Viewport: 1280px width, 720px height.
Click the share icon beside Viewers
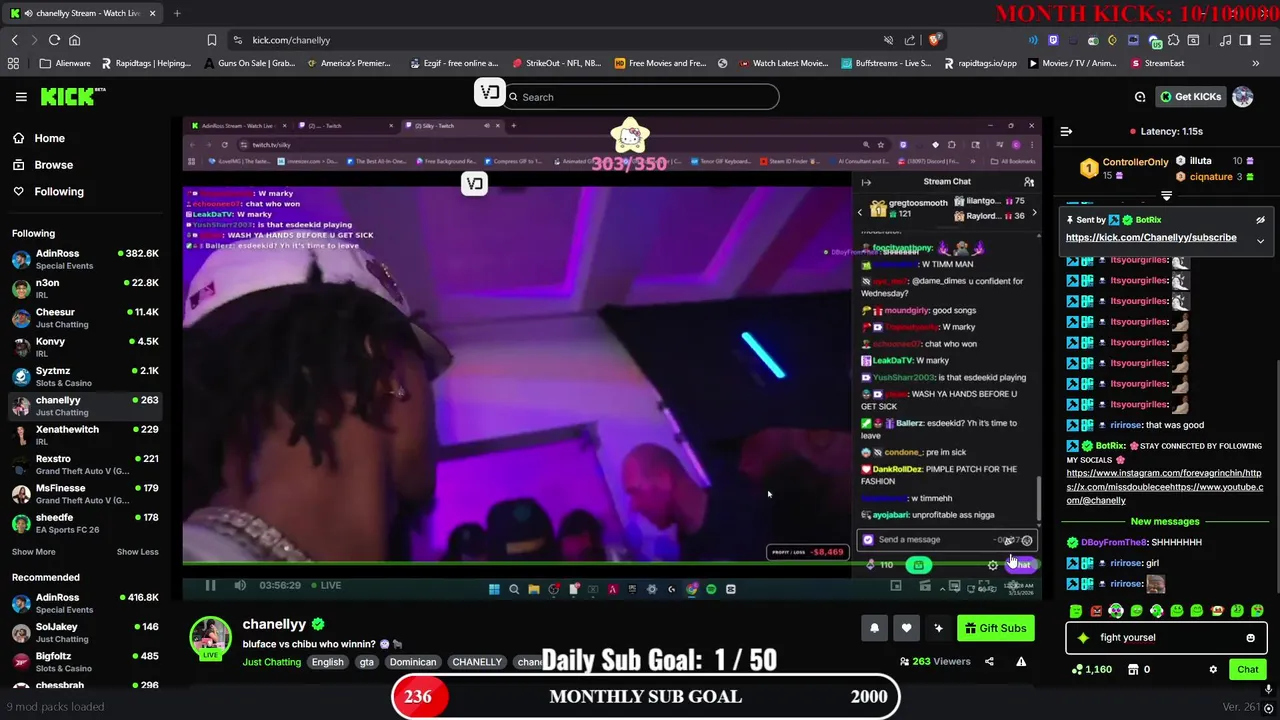pyautogui.click(x=989, y=661)
